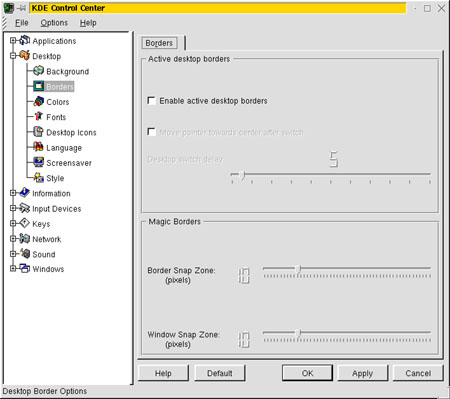Viewport: 450px width, 399px height.
Task: Select the Background text label
Action: [68, 71]
